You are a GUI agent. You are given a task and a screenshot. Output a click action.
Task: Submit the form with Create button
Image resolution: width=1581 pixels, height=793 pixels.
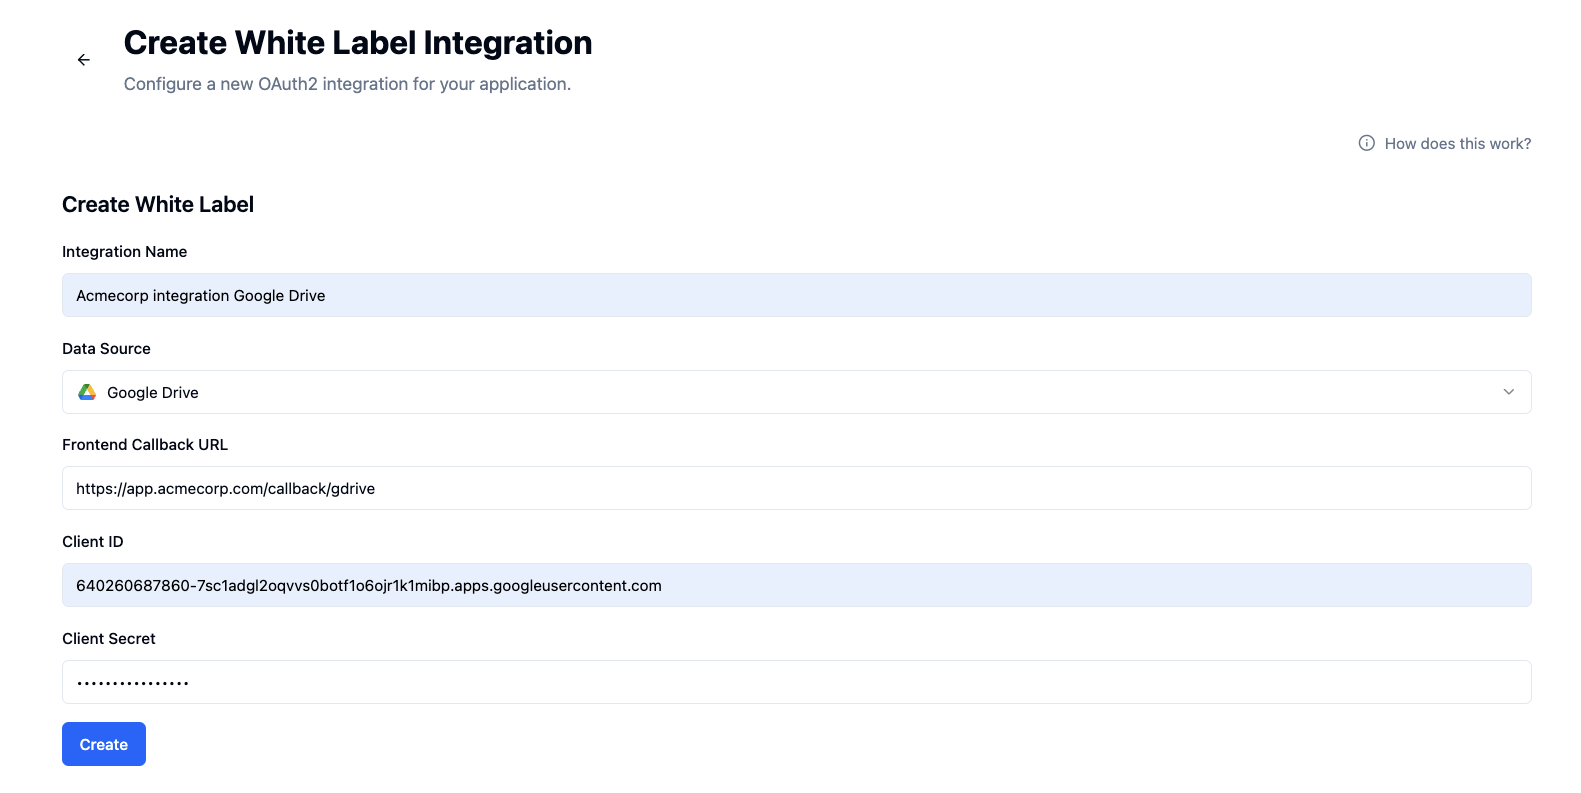[x=104, y=744]
